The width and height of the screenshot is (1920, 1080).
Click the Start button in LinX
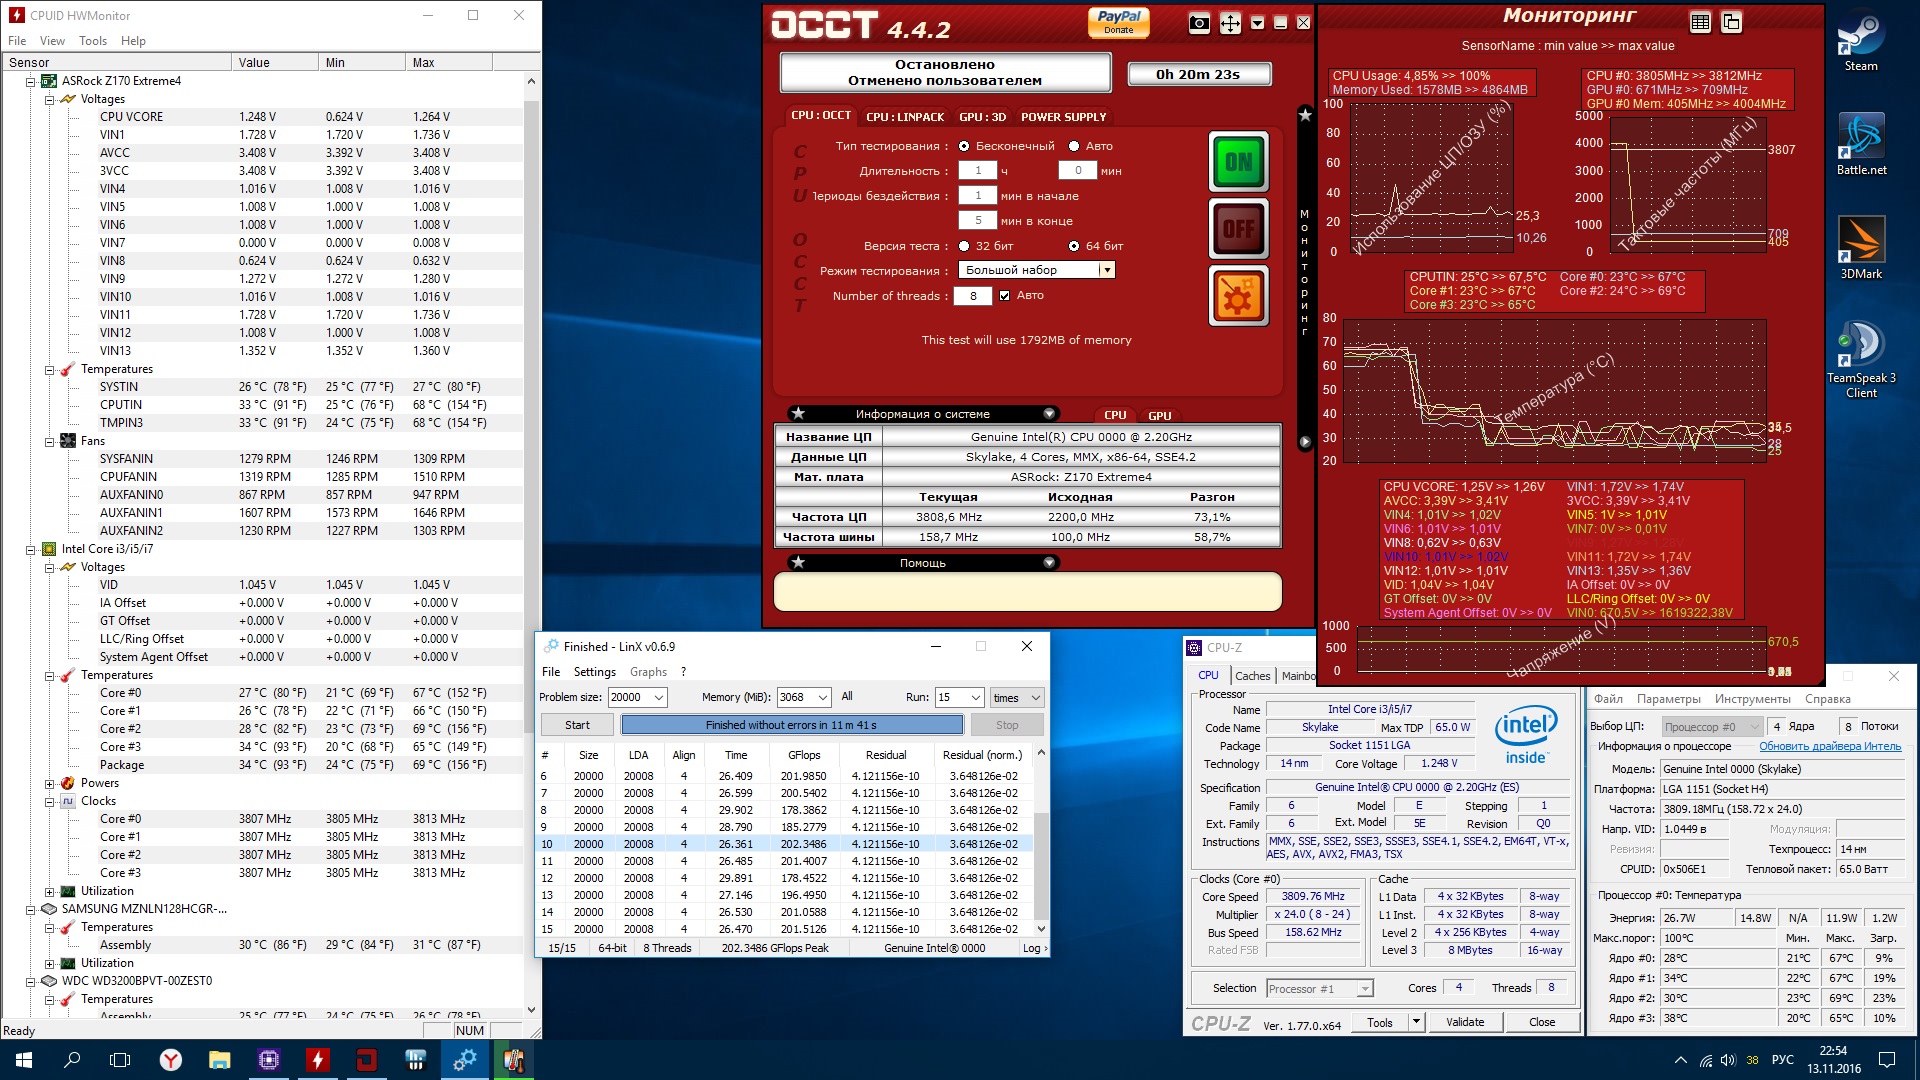577,725
